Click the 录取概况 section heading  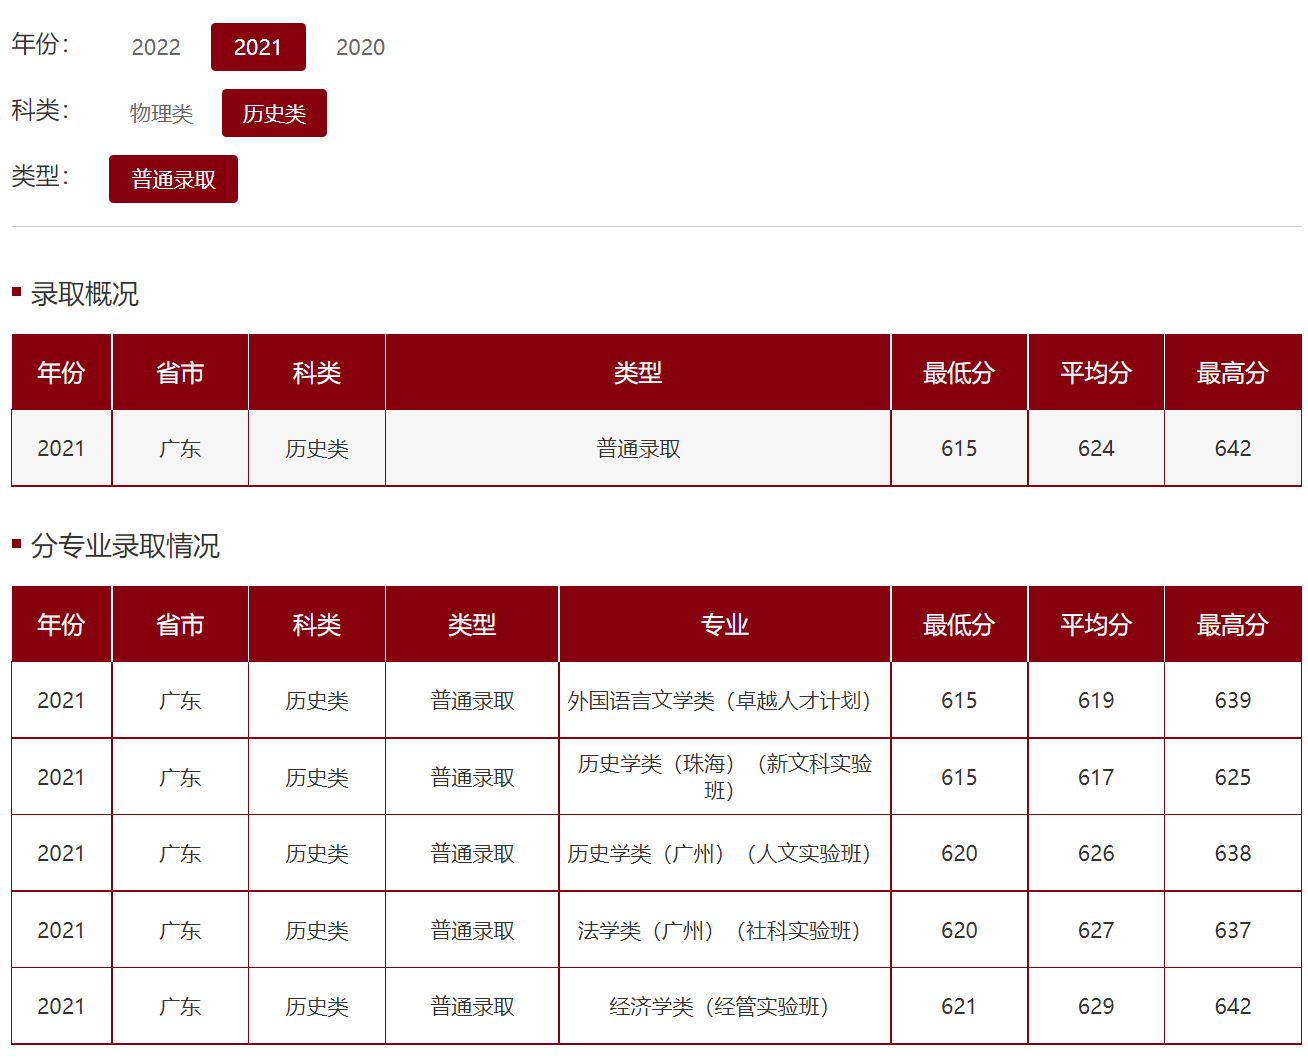pyautogui.click(x=85, y=294)
